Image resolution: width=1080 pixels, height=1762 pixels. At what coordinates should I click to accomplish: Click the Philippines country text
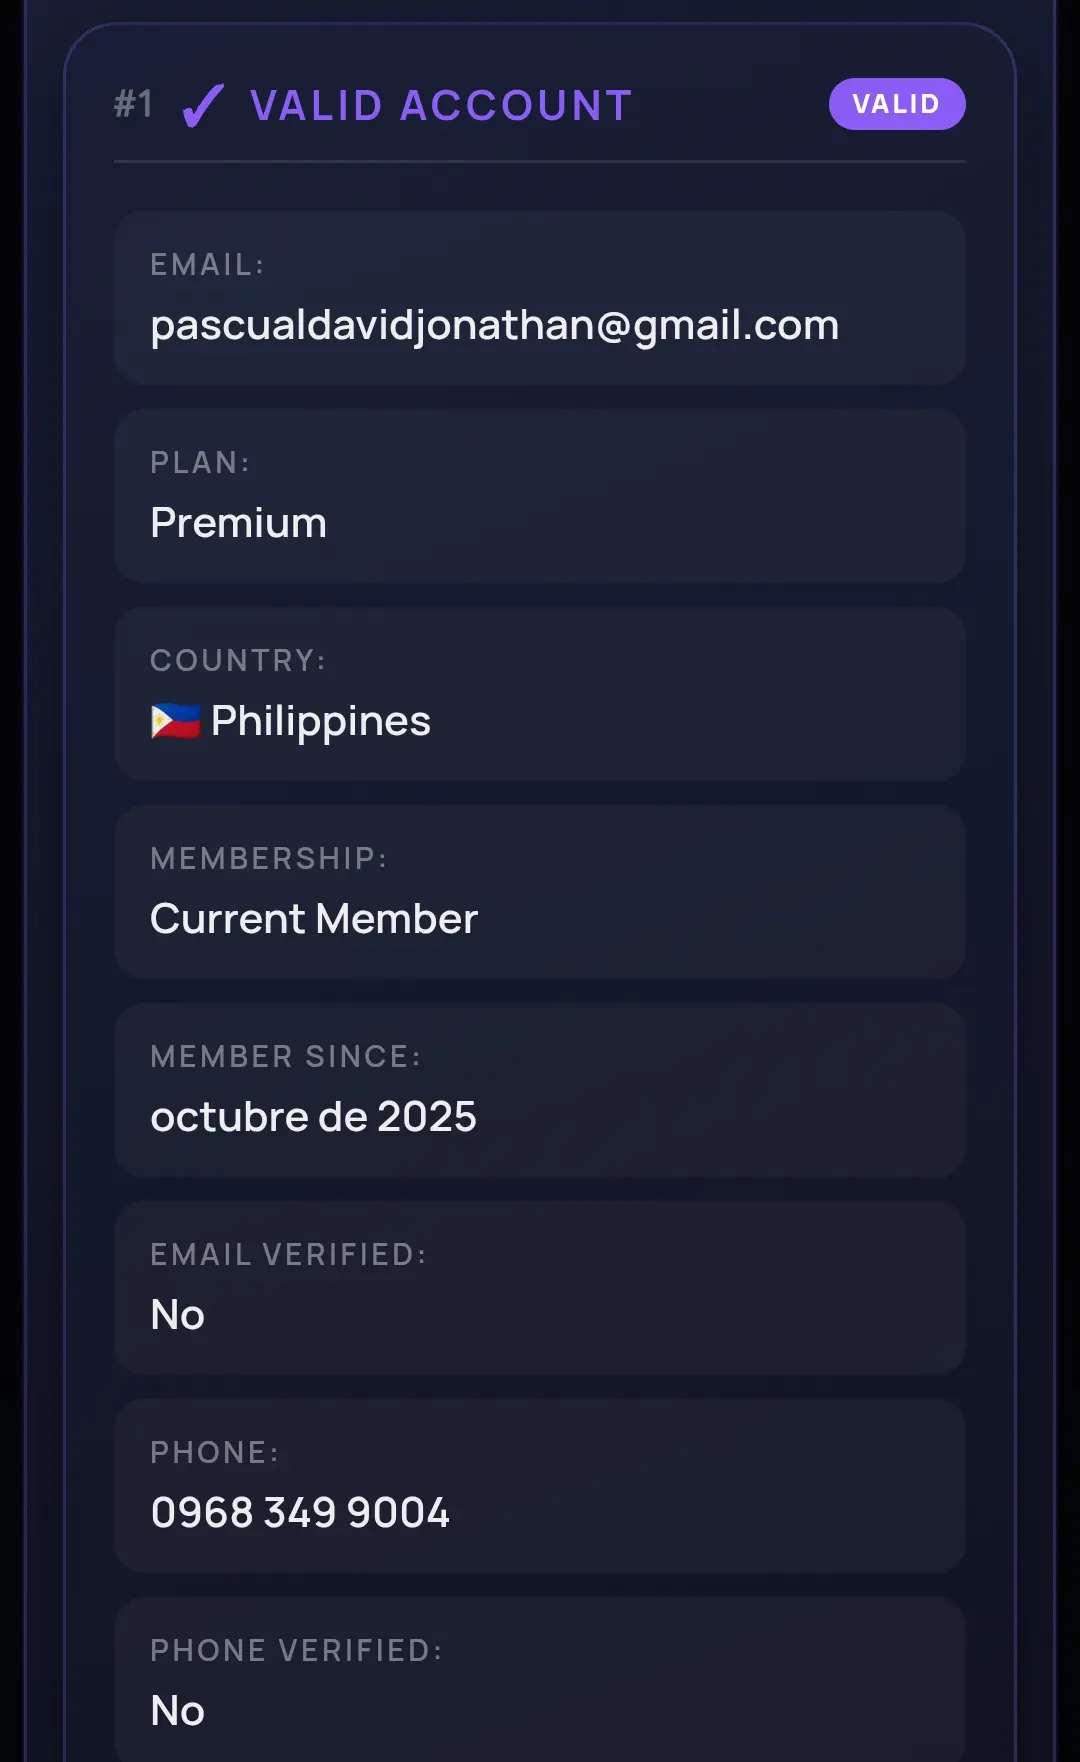point(321,722)
